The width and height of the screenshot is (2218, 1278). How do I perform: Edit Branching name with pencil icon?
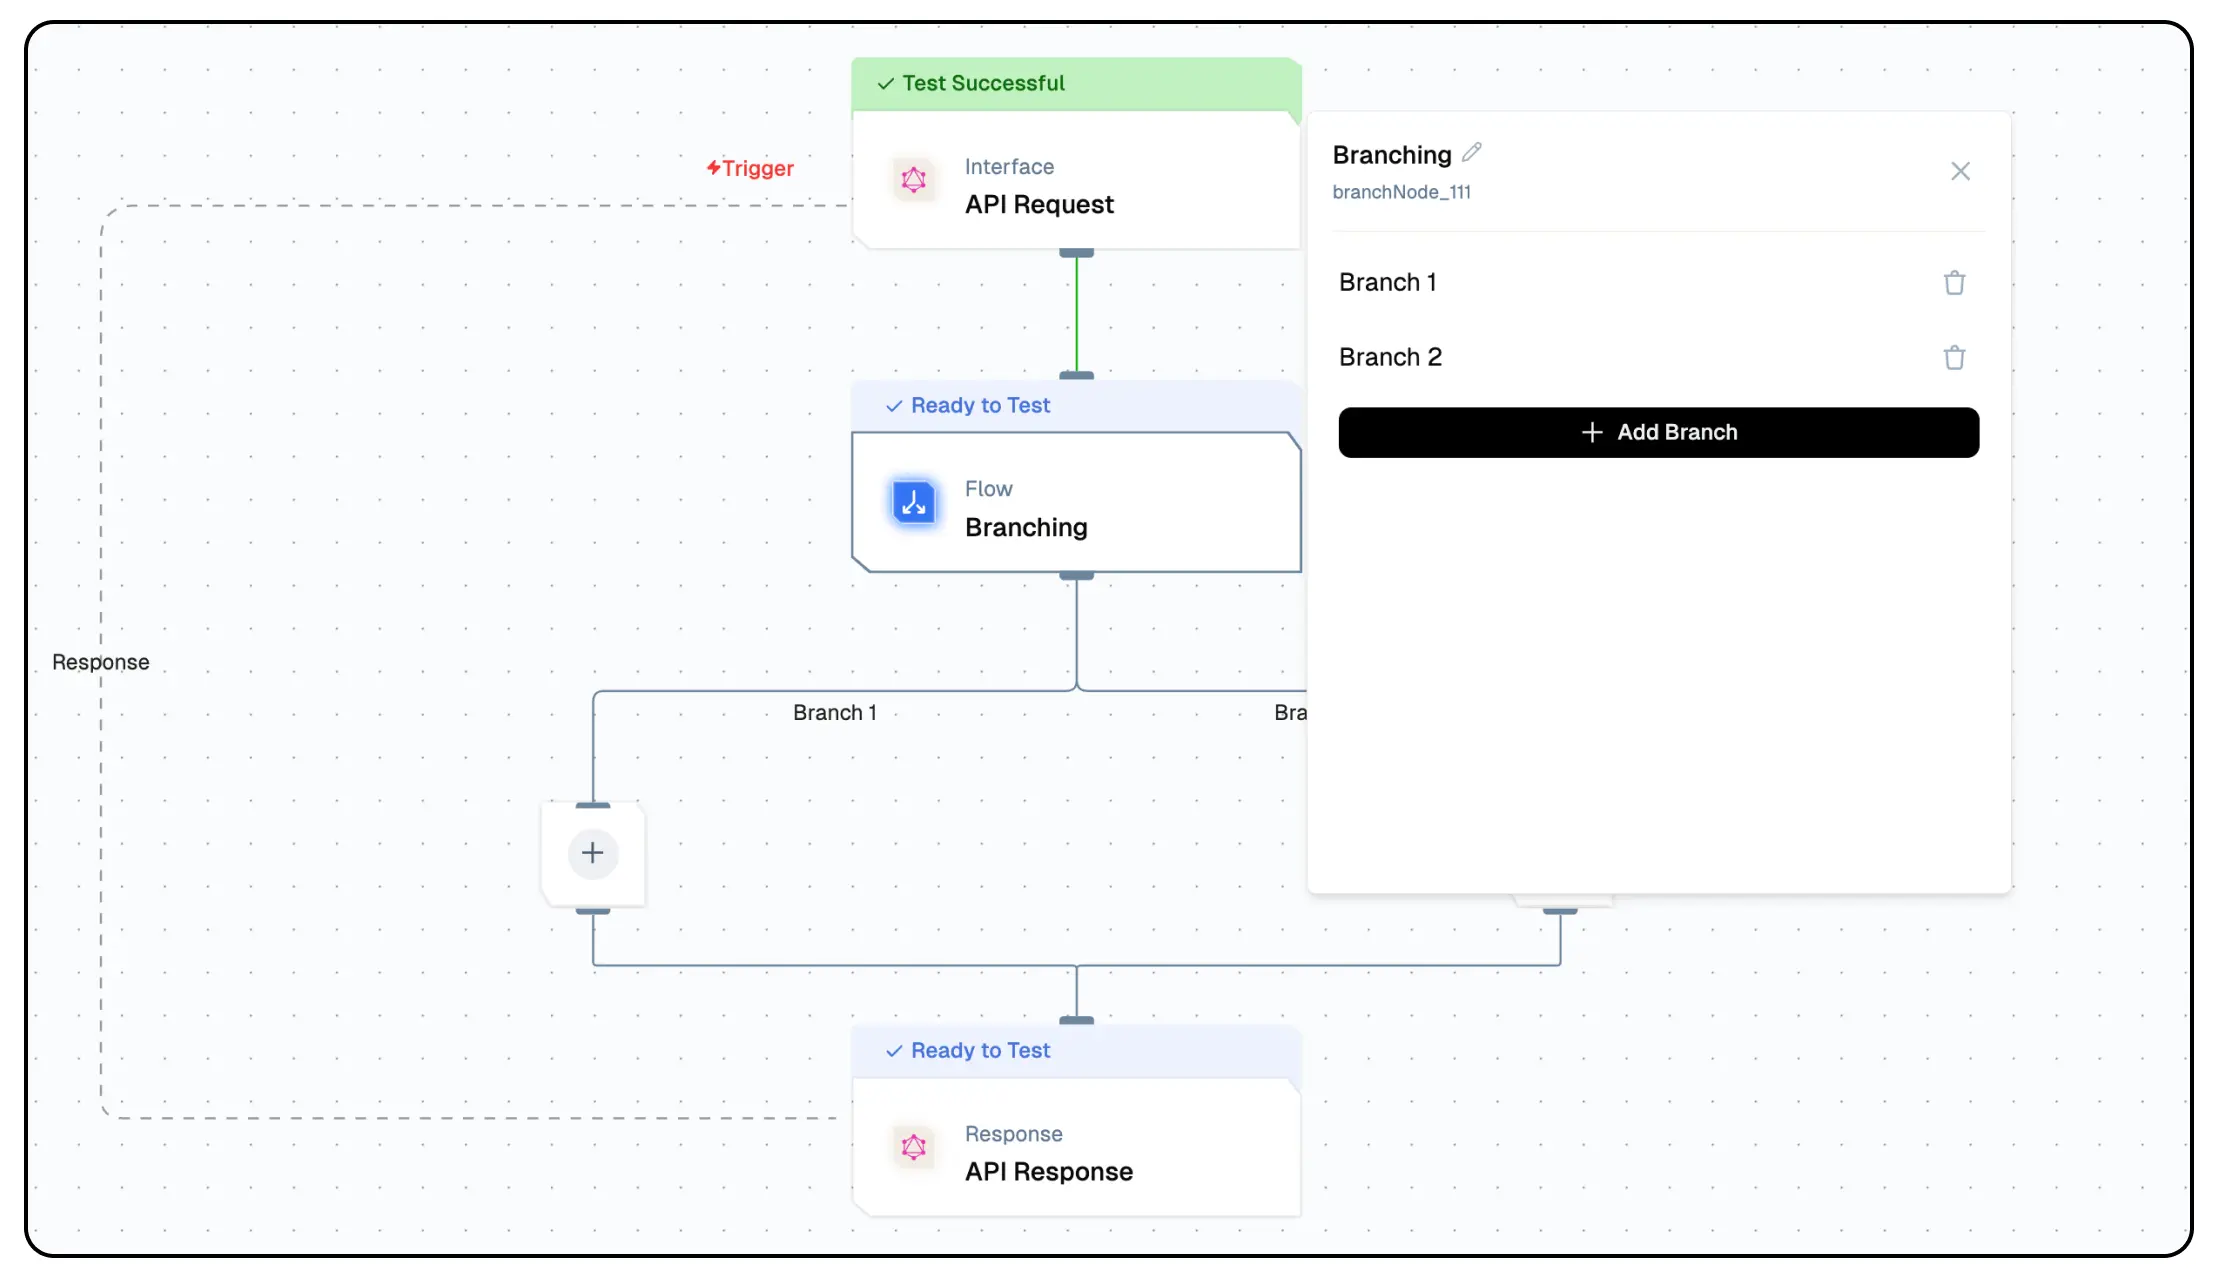1471,153
